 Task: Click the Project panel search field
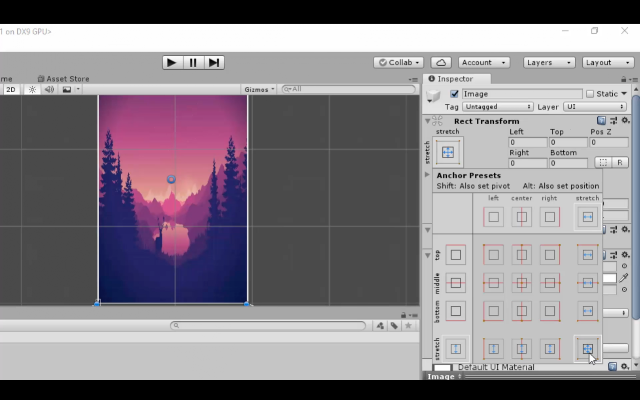click(268, 325)
